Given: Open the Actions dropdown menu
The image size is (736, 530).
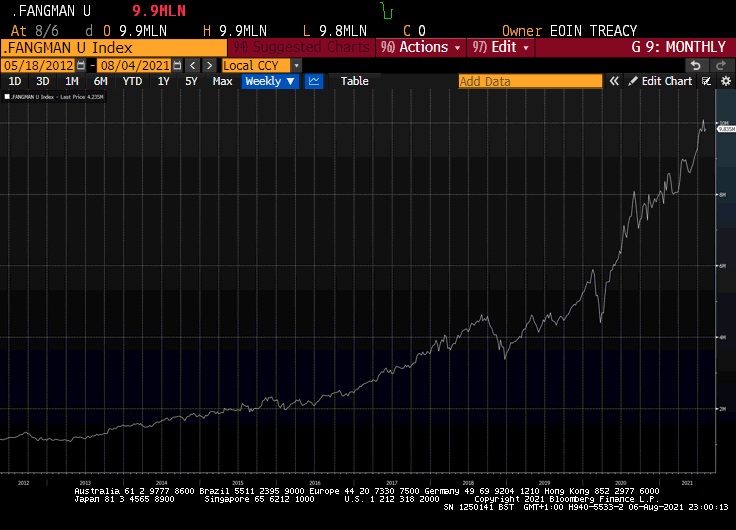Looking at the screenshot, I should [421, 47].
